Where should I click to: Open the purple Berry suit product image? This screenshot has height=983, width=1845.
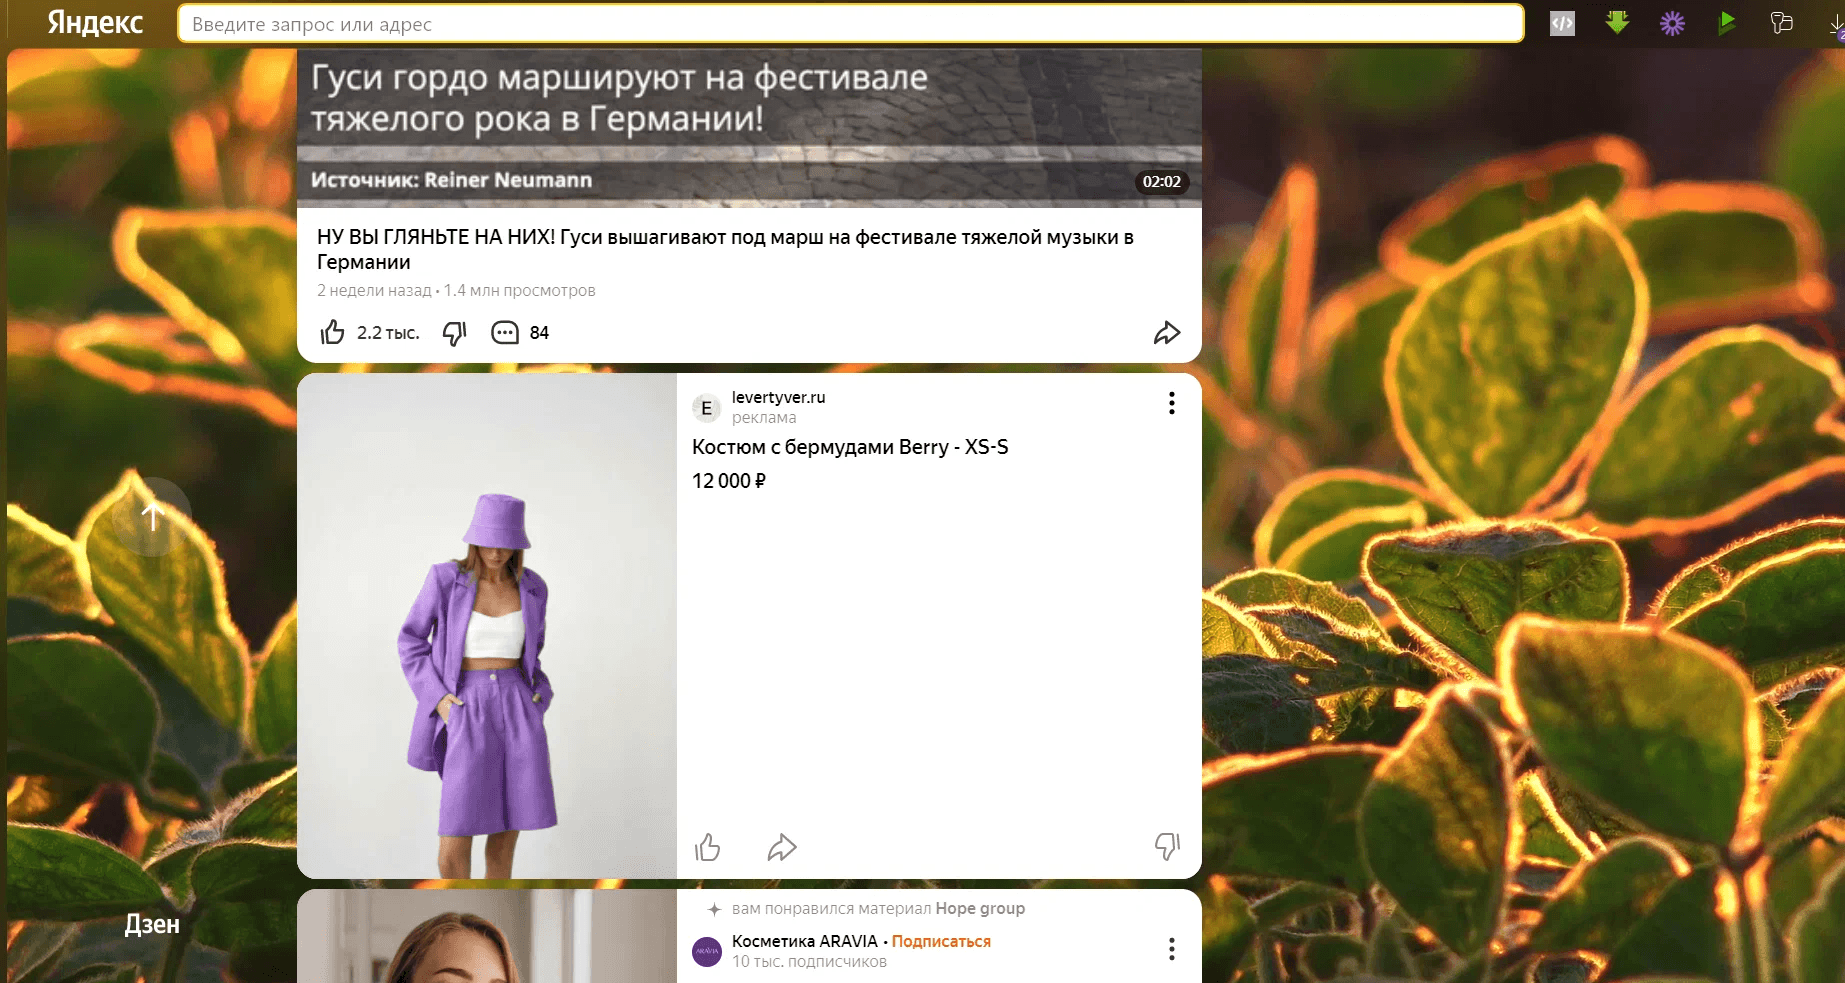tap(487, 626)
